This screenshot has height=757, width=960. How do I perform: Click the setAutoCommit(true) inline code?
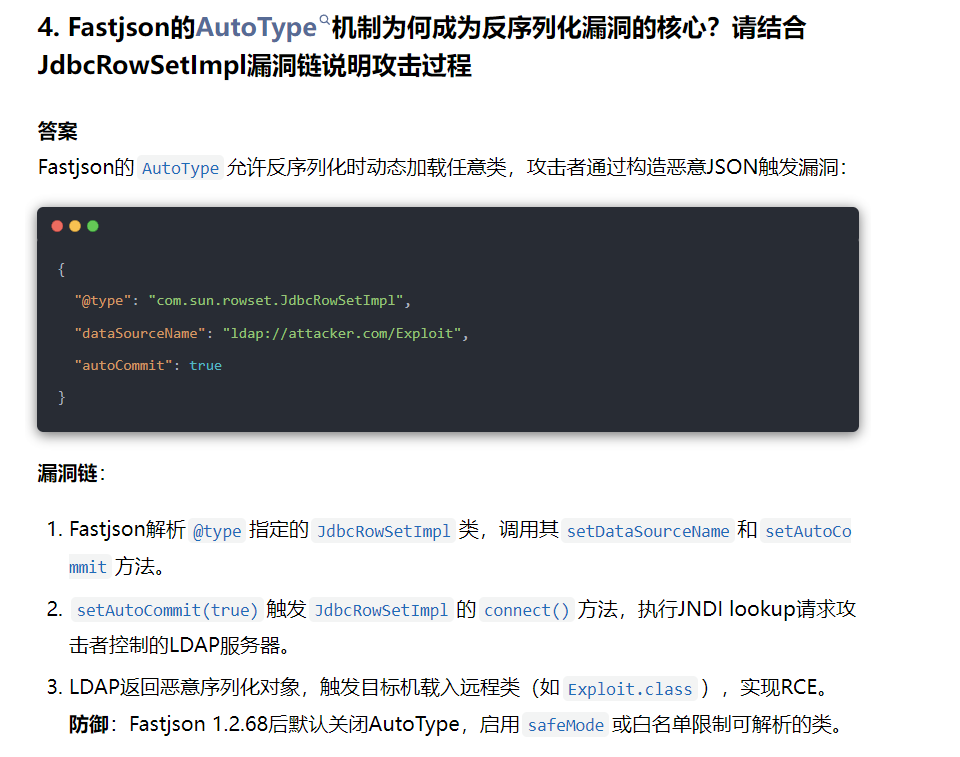(x=167, y=610)
